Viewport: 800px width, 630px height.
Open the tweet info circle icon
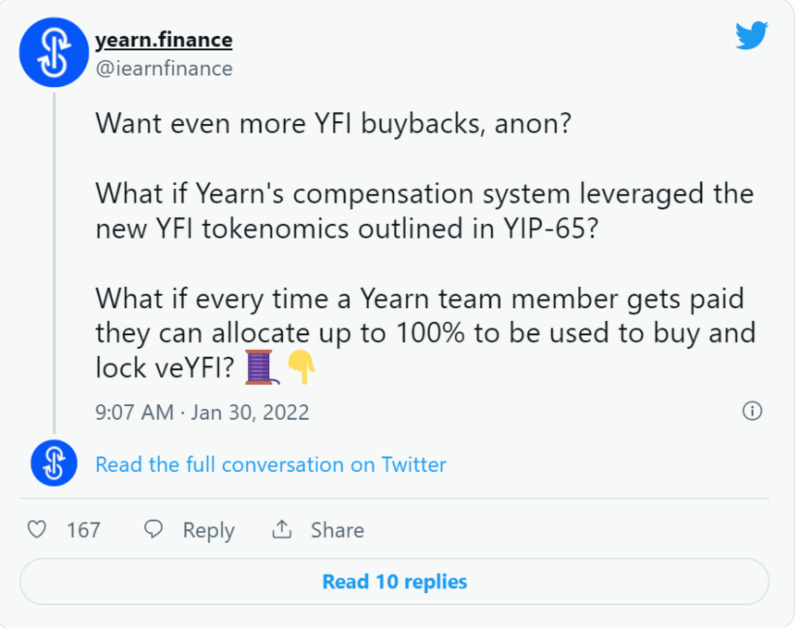(x=752, y=411)
